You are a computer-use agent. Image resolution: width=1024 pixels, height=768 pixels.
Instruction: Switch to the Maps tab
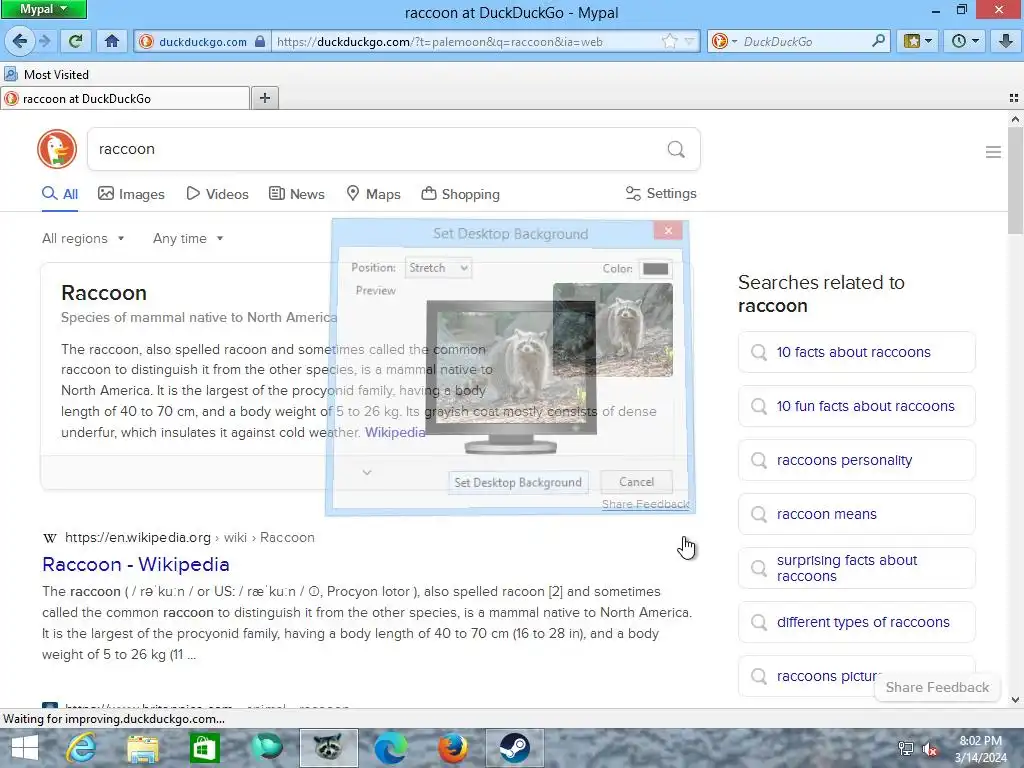[x=374, y=194]
